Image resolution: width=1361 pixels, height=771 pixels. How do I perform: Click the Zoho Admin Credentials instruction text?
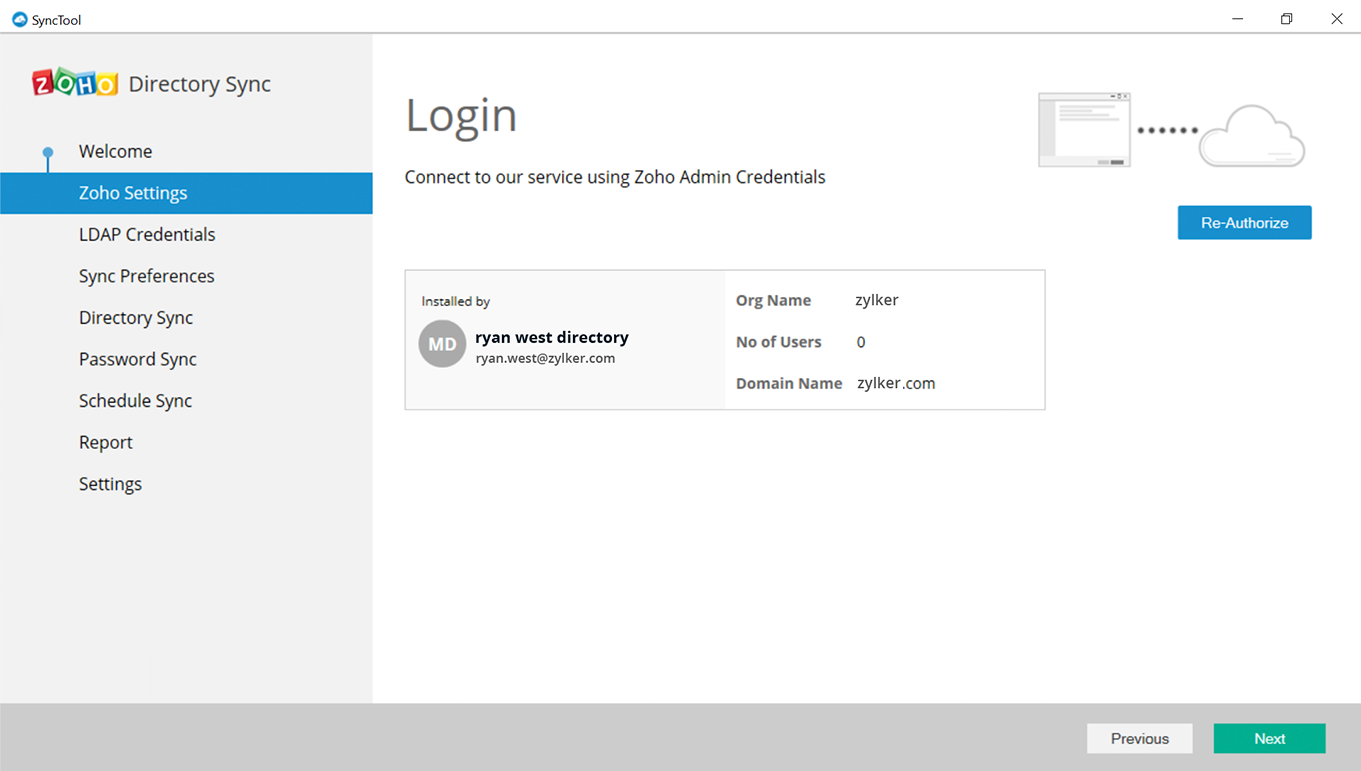(615, 177)
